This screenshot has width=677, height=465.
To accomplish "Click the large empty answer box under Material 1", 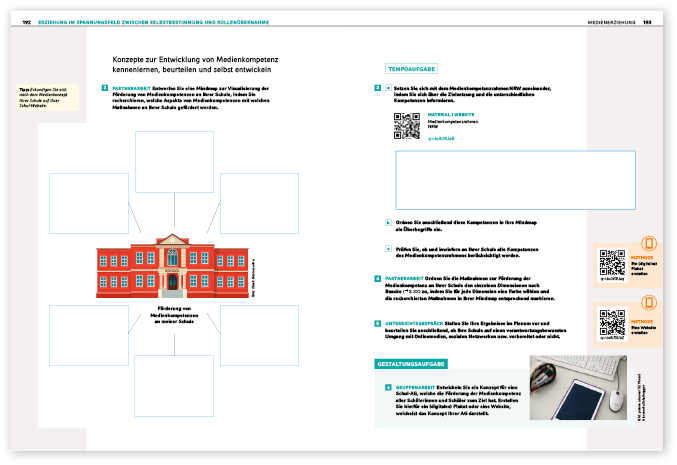I will click(515, 179).
